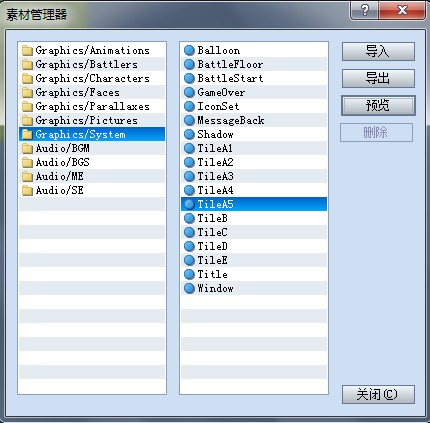Open the Graphics/Parallaxes folder entry
The height and width of the screenshot is (423, 430).
click(x=92, y=106)
